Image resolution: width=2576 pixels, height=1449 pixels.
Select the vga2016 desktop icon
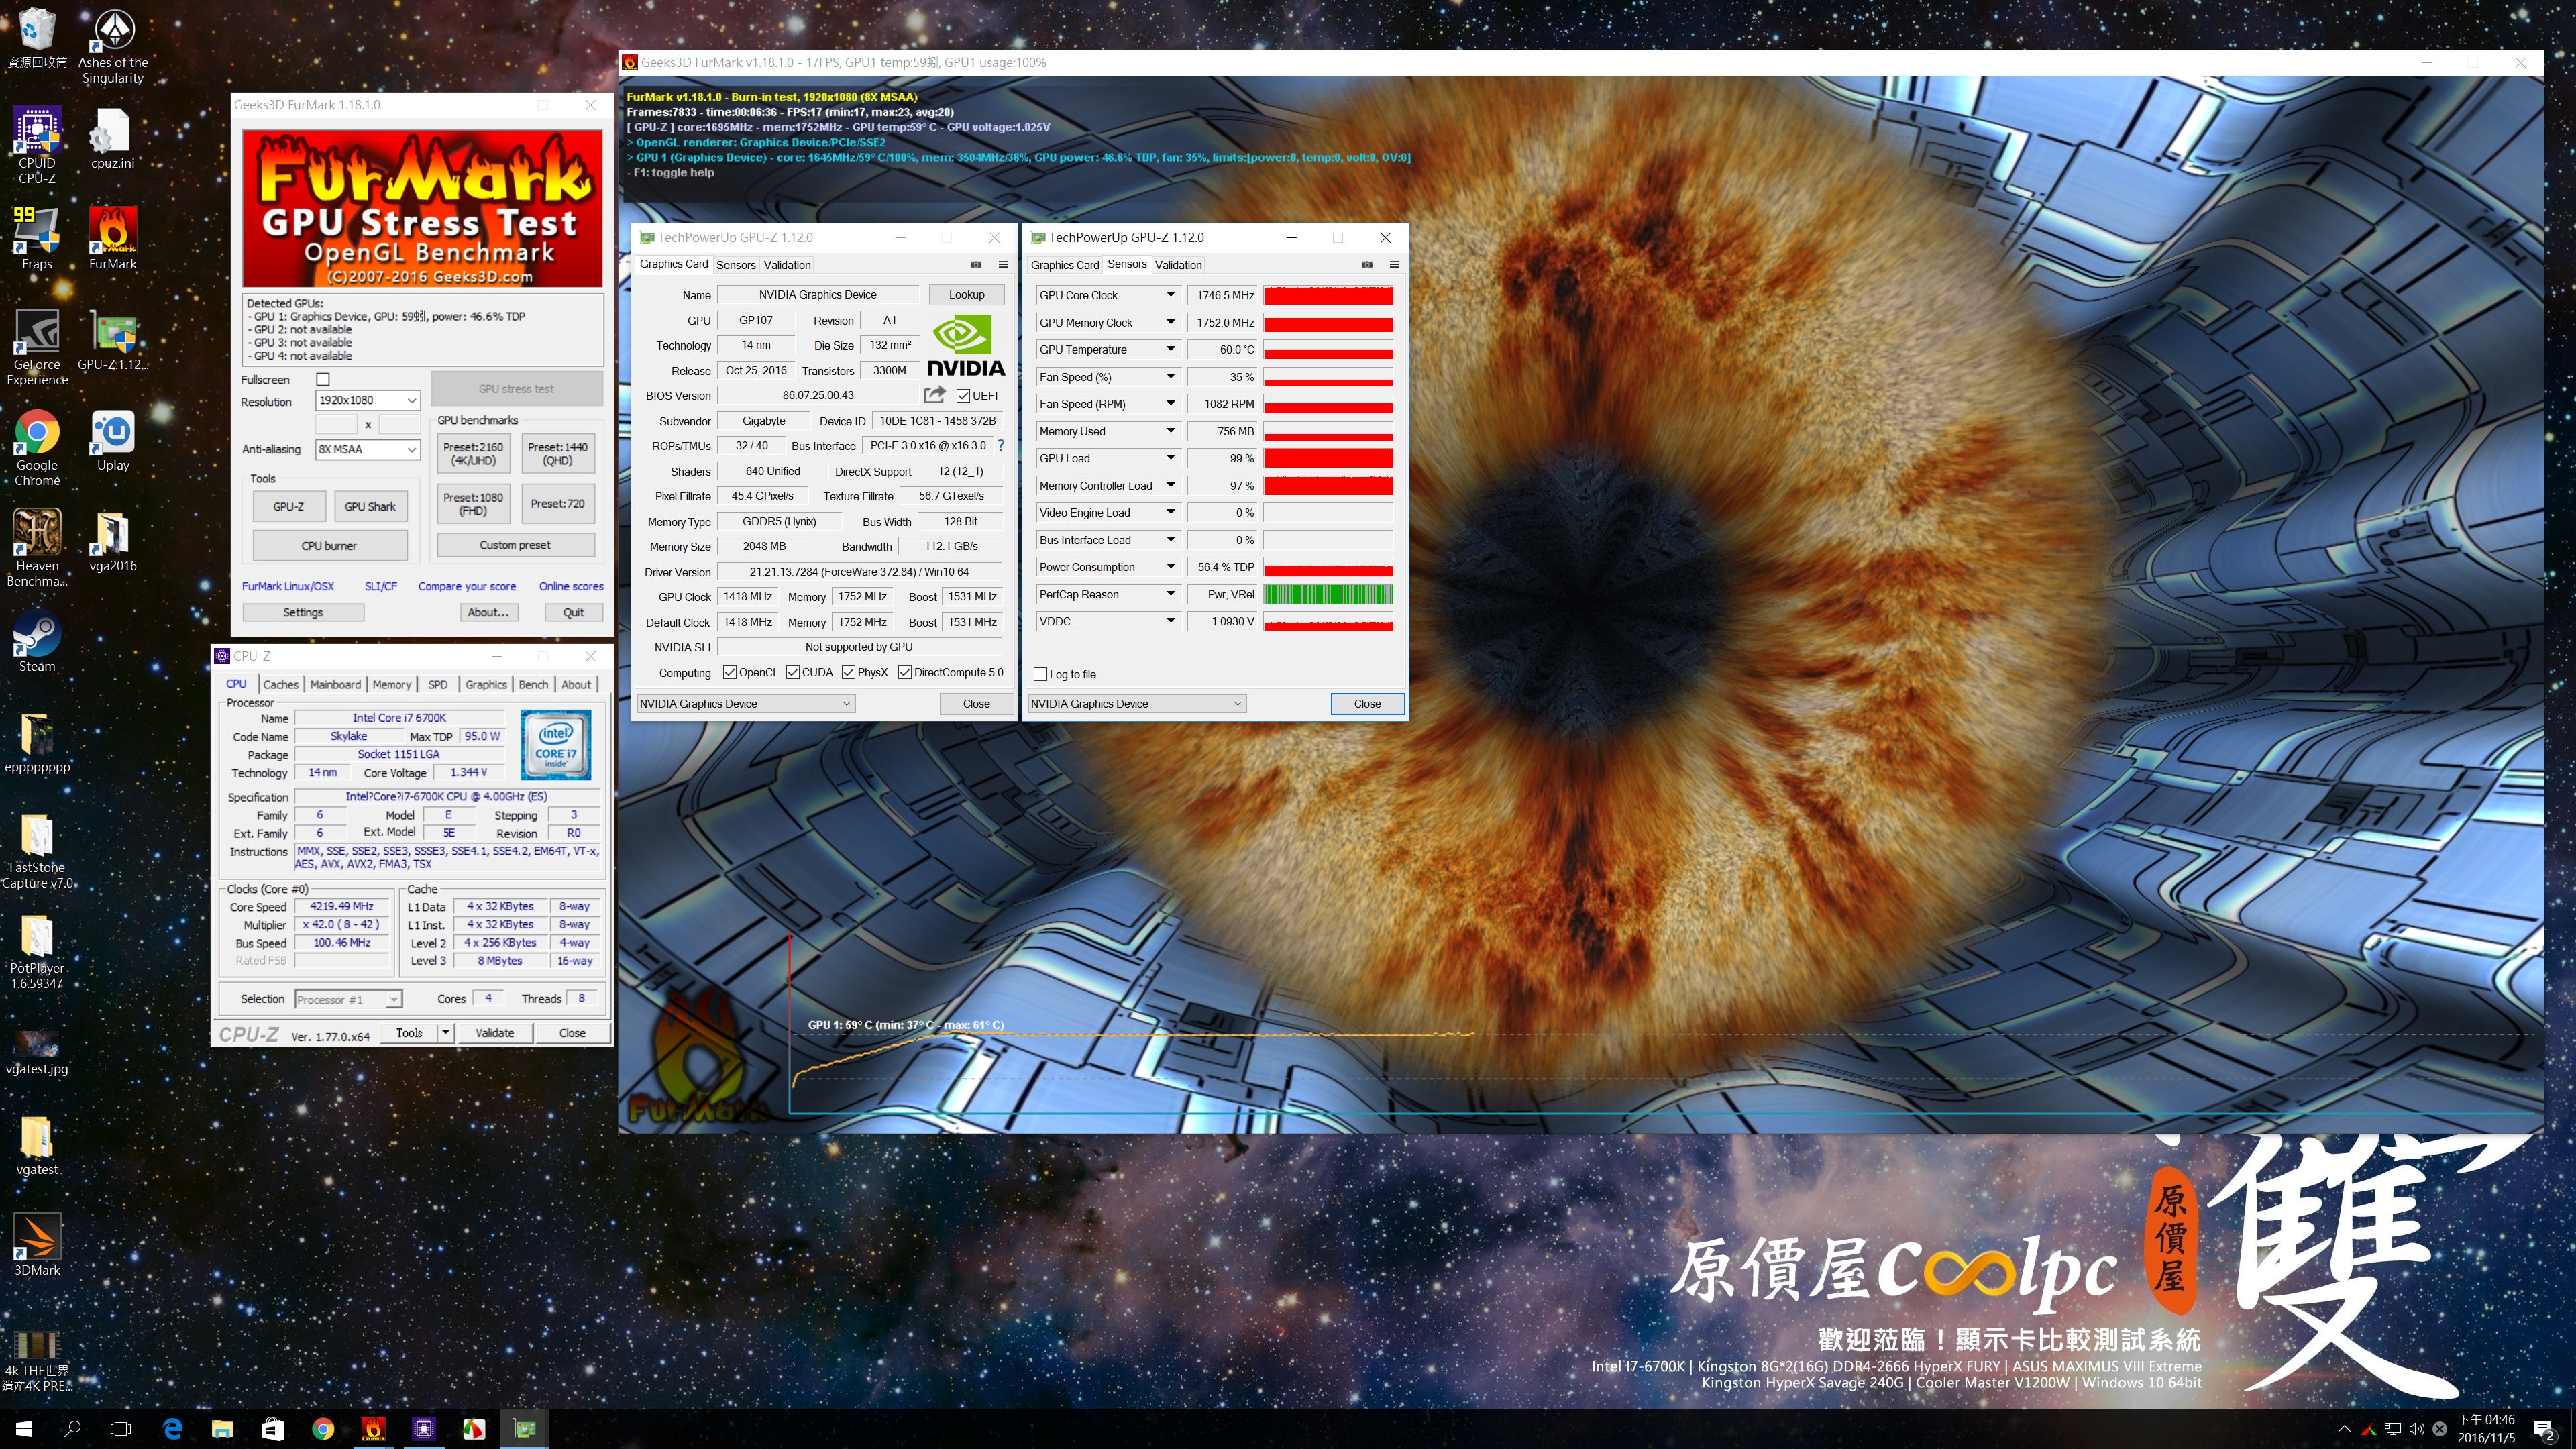(112, 541)
